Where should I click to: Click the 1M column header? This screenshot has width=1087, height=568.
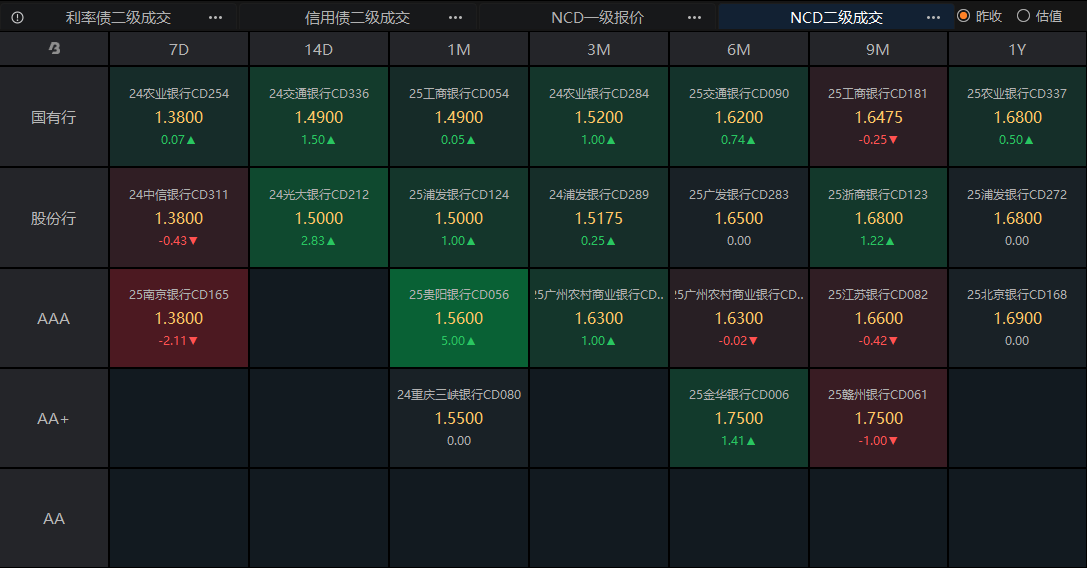[459, 49]
